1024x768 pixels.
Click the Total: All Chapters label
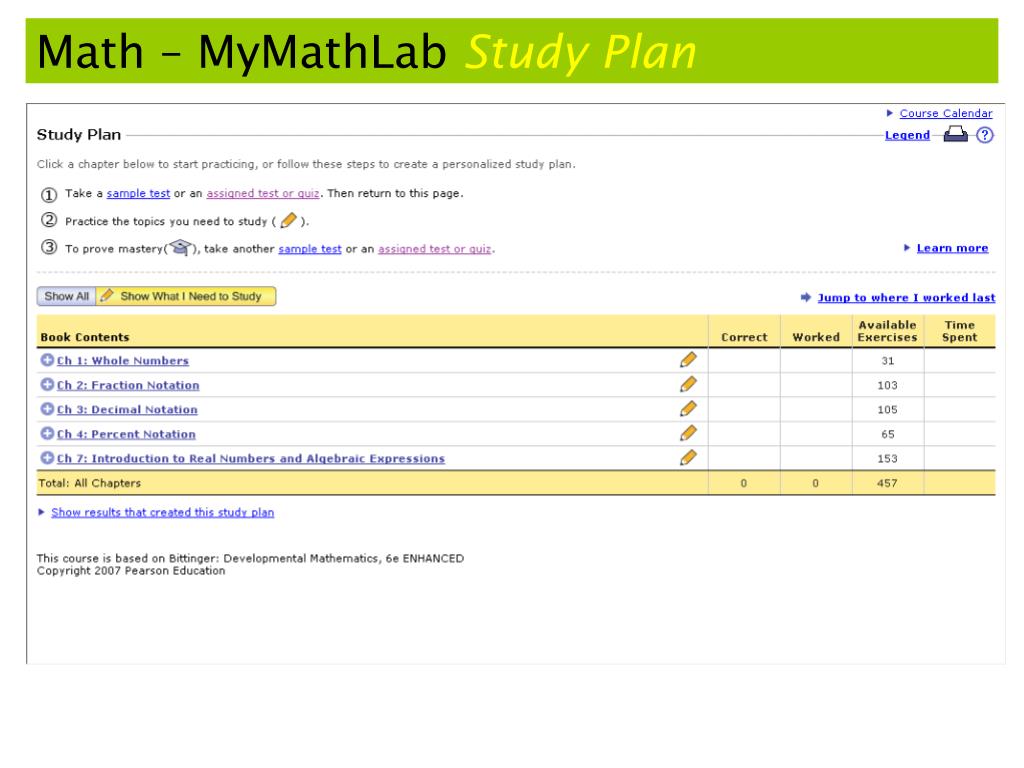89,483
